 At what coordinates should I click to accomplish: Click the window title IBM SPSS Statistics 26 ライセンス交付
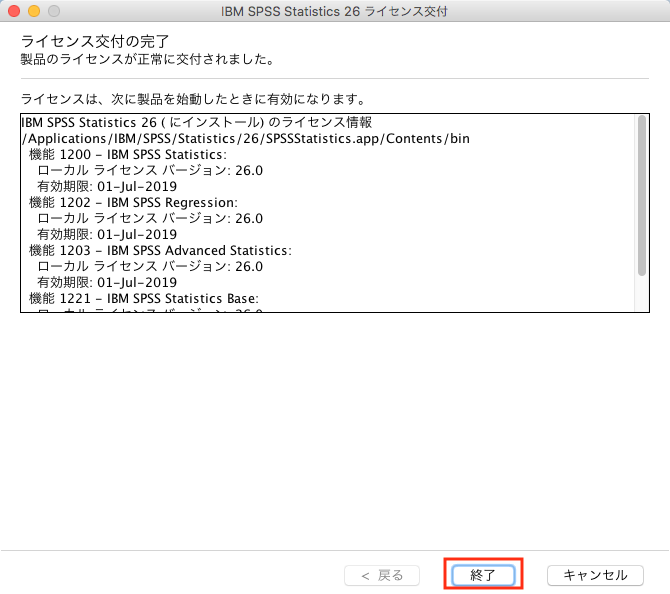click(334, 11)
